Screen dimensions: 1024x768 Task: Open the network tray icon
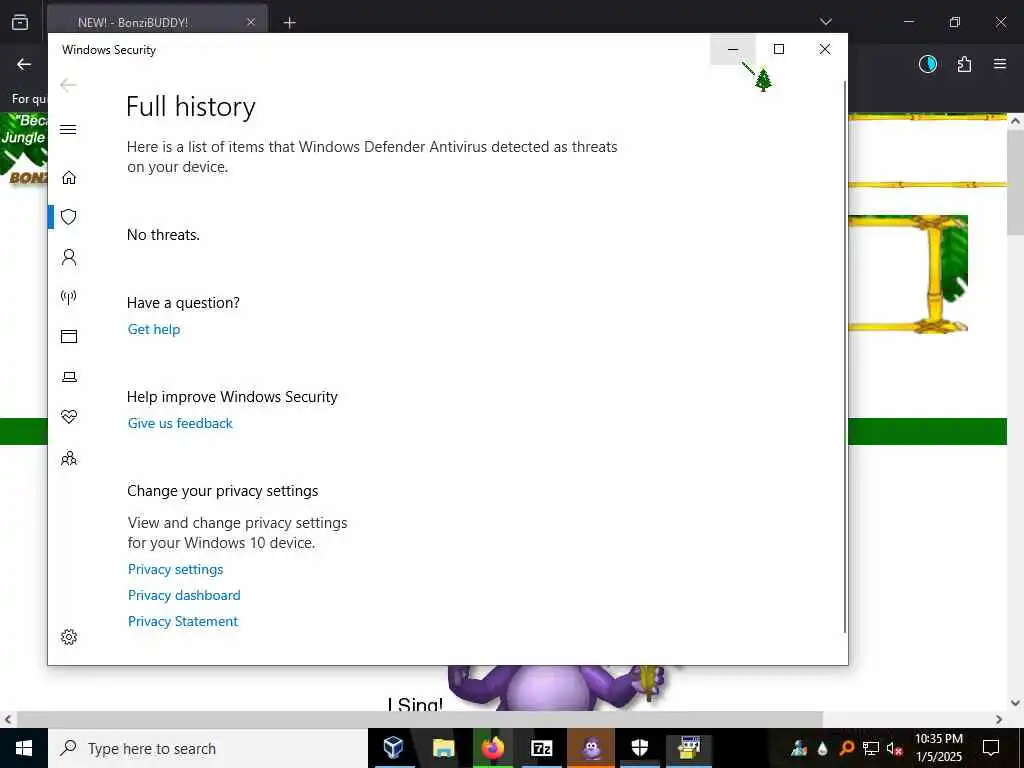(x=871, y=748)
